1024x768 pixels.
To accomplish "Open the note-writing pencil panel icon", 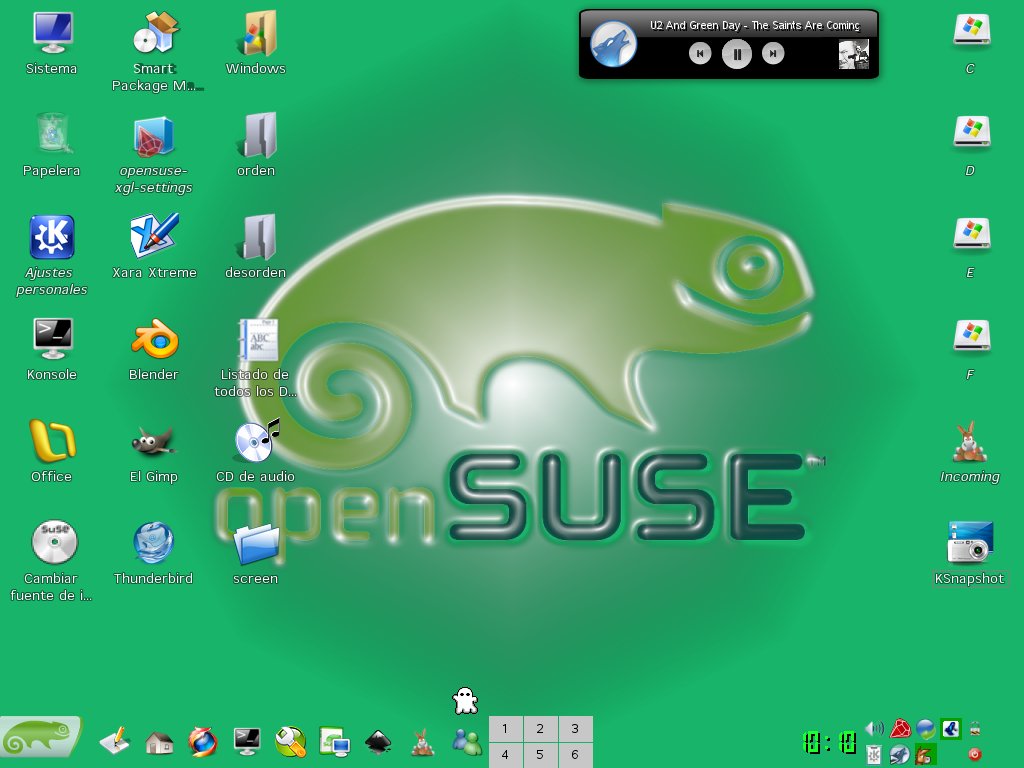I will pyautogui.click(x=116, y=742).
